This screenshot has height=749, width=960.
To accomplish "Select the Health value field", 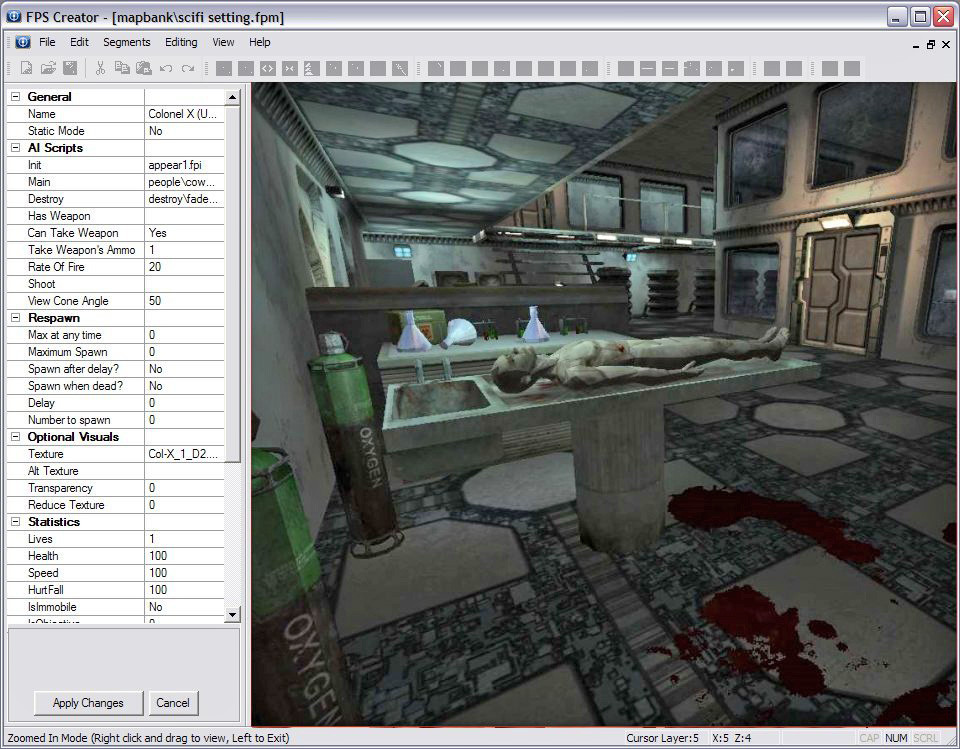I will pyautogui.click(x=184, y=556).
